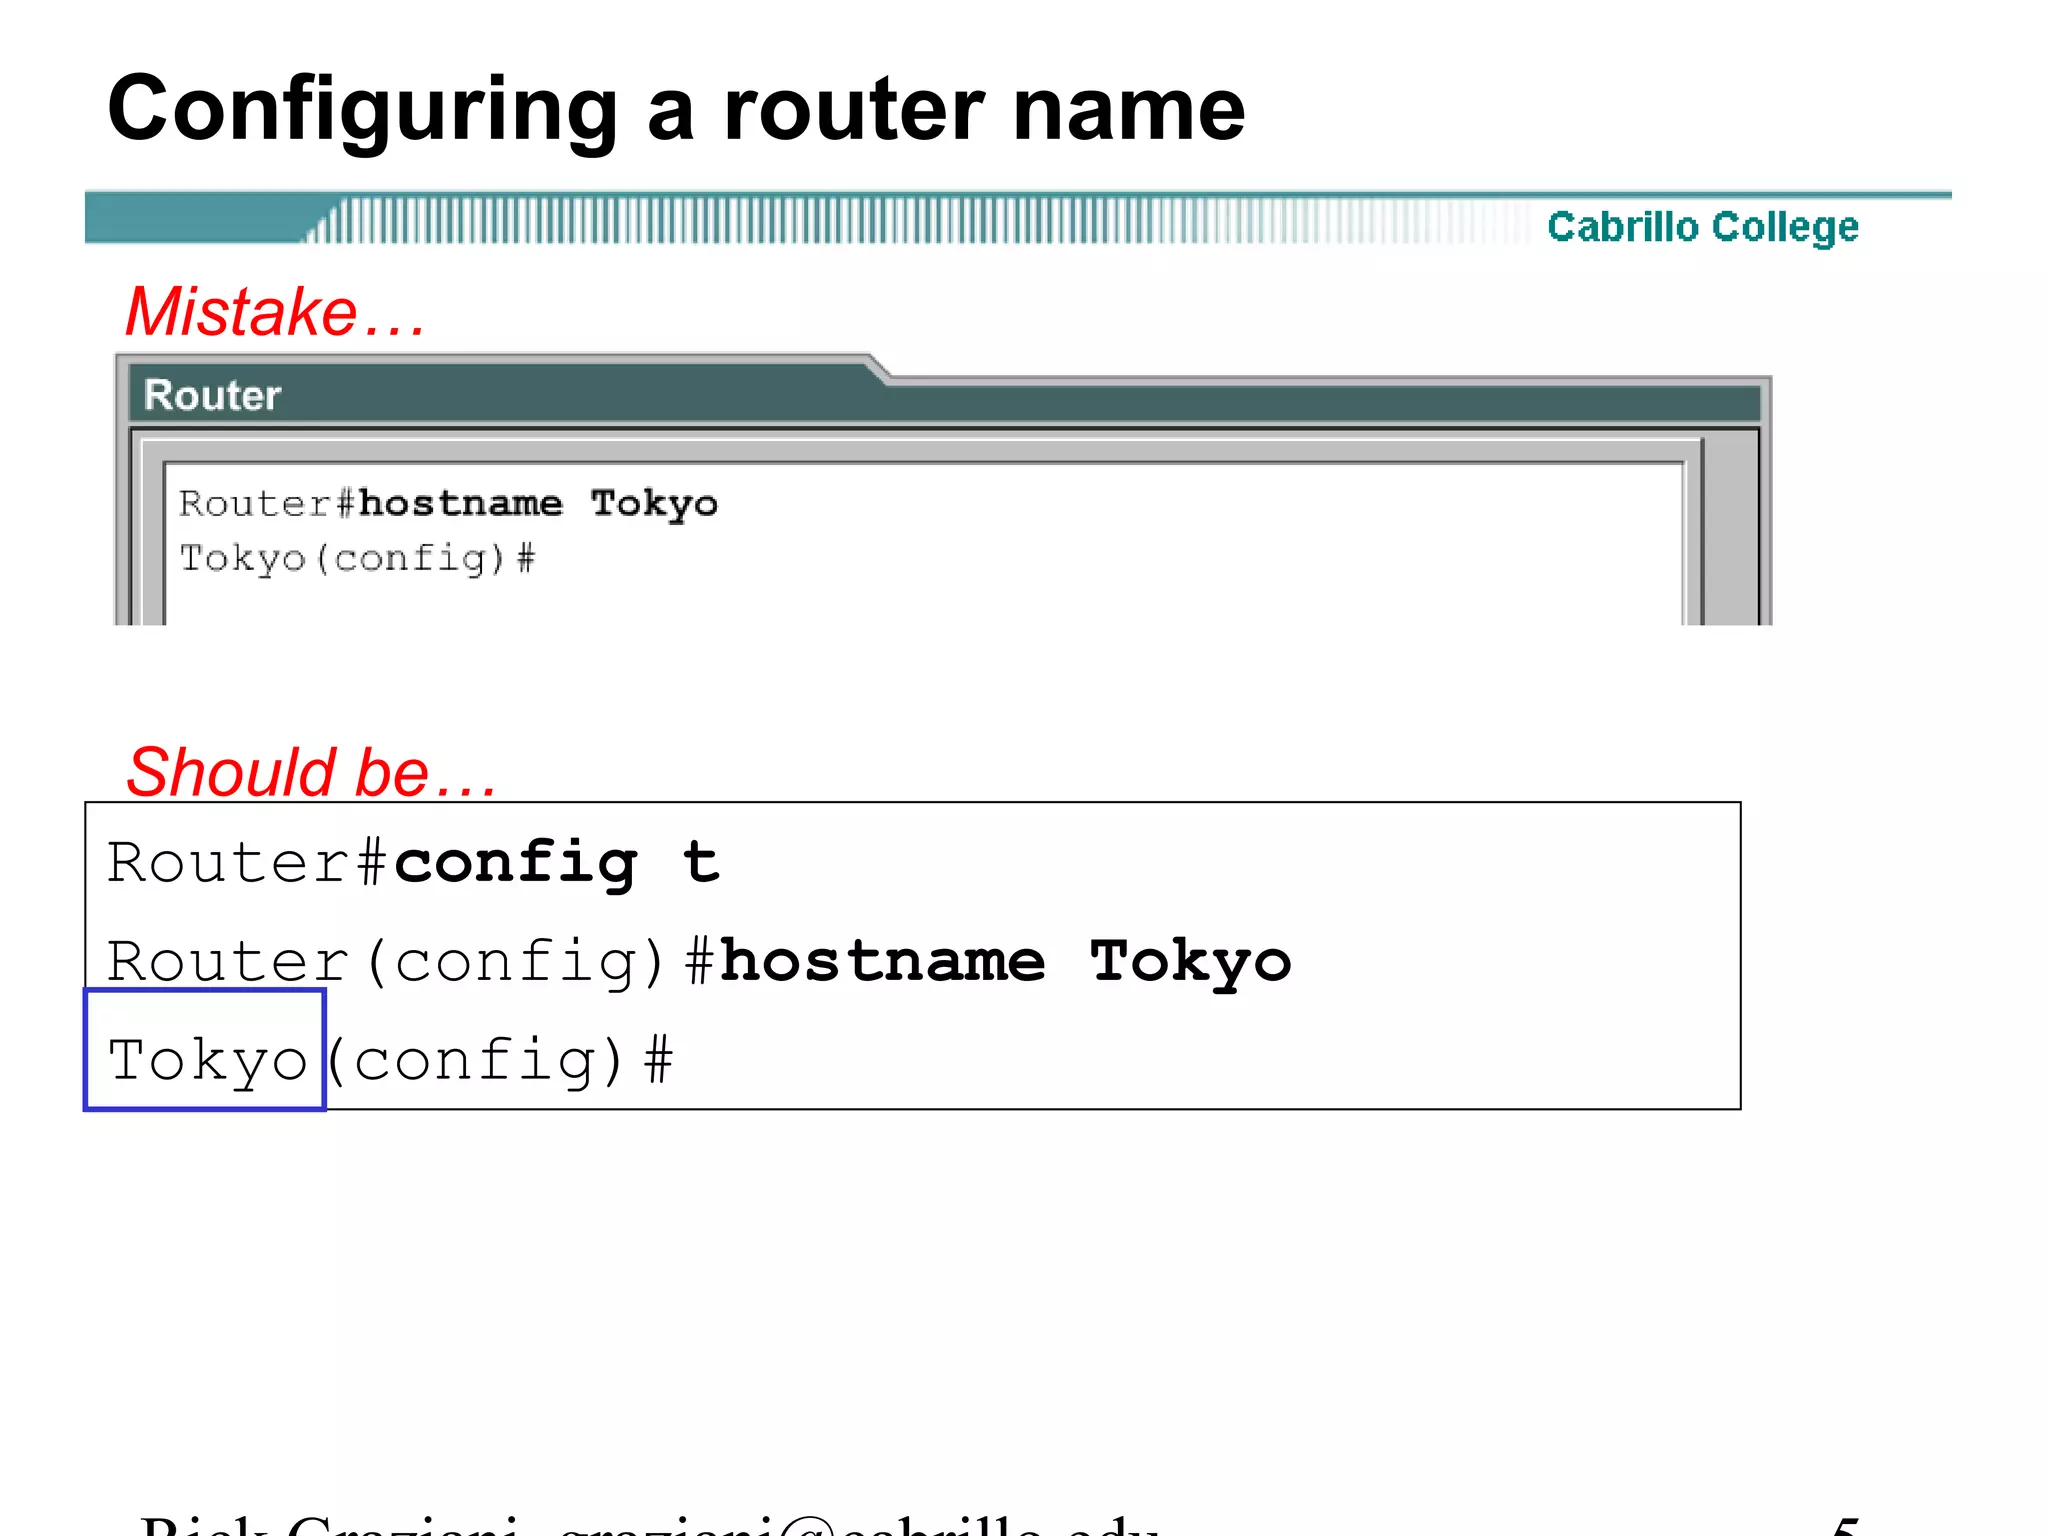
Task: Click the line 'Router#hostname Tokyo' in terminal
Action: [x=448, y=504]
